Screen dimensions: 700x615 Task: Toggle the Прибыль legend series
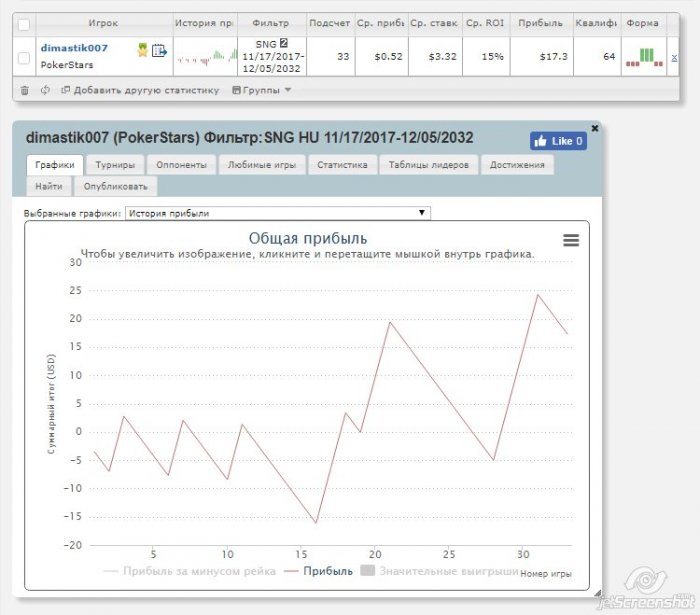click(318, 571)
